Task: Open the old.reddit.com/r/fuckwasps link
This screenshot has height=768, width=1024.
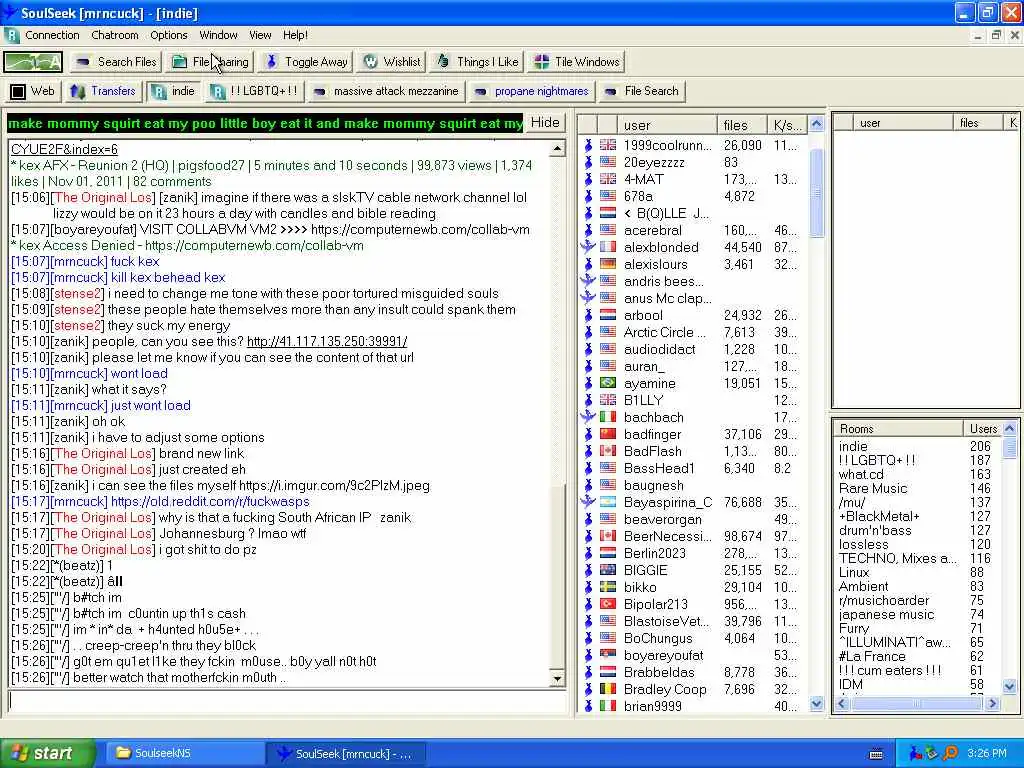Action: click(210, 502)
